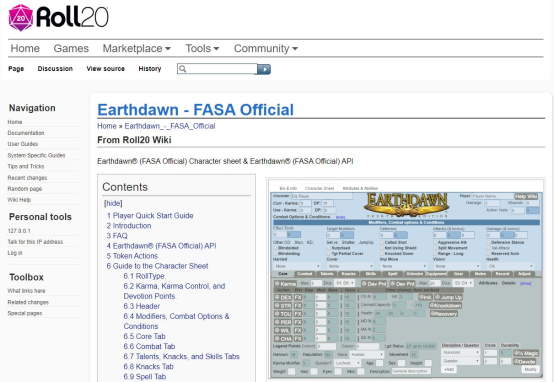Open Special pages in Toolbox
The height and width of the screenshot is (382, 554).
coord(25,313)
